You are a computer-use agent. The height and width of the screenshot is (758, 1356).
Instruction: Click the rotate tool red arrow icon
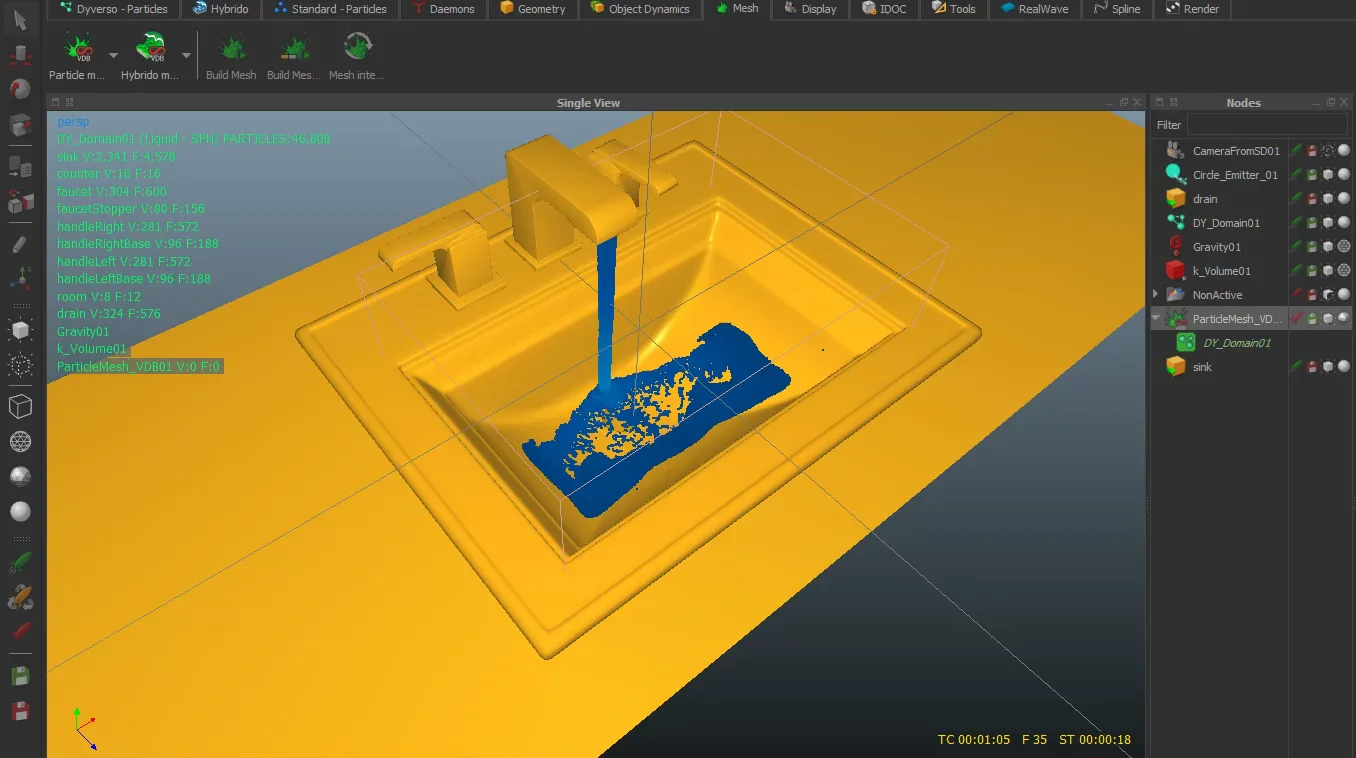(20, 89)
